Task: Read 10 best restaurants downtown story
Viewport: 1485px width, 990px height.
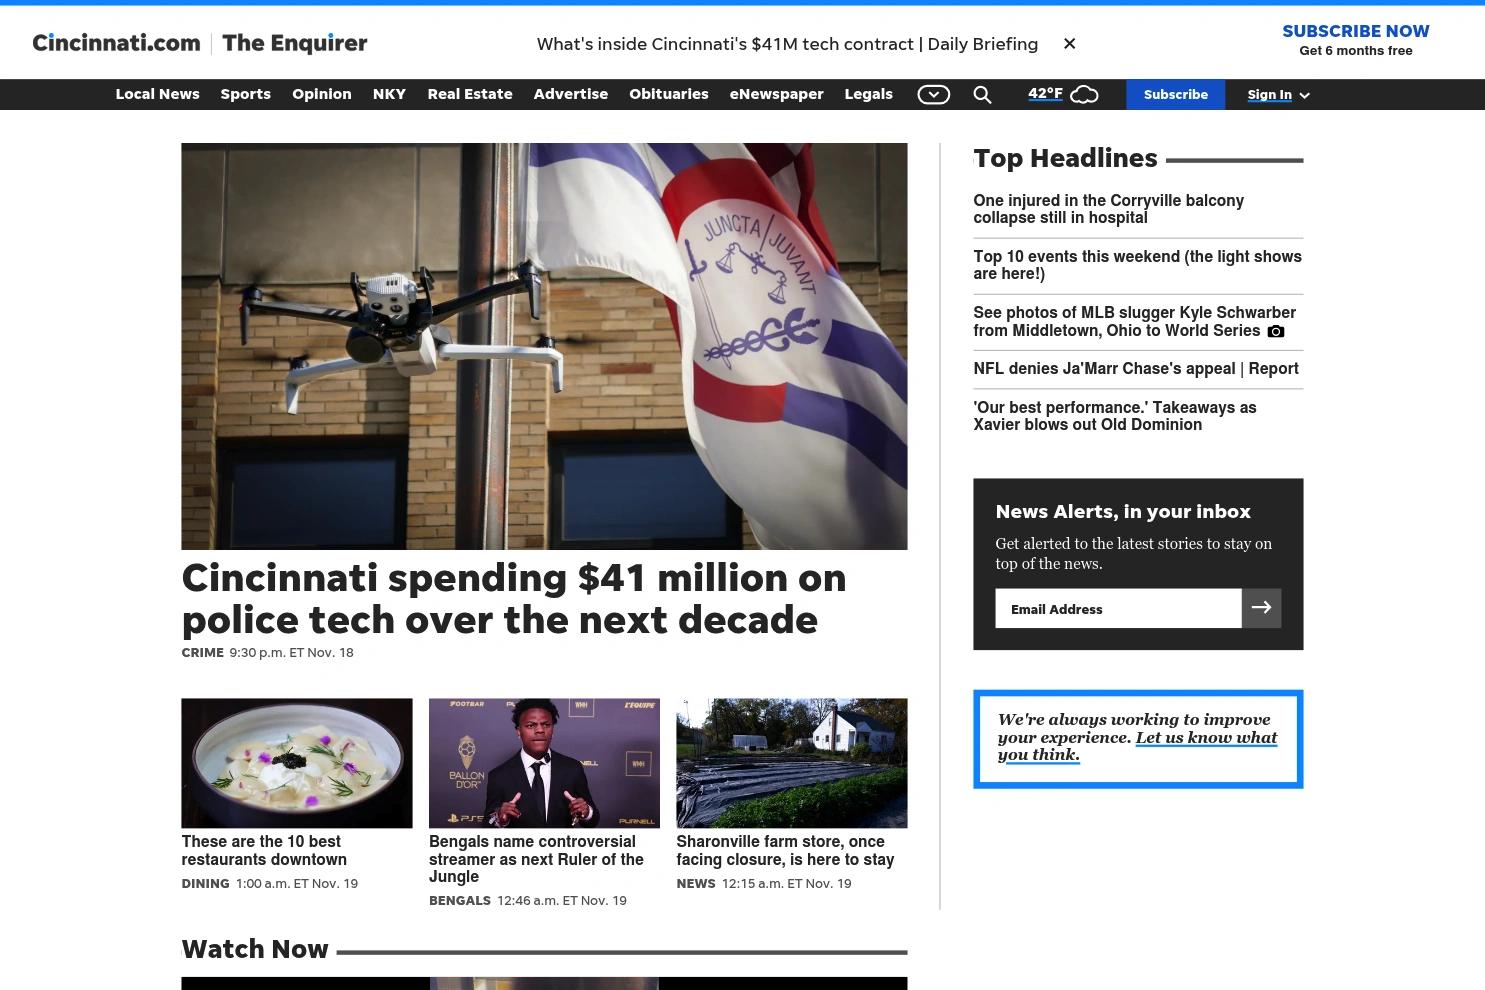Action: point(264,850)
